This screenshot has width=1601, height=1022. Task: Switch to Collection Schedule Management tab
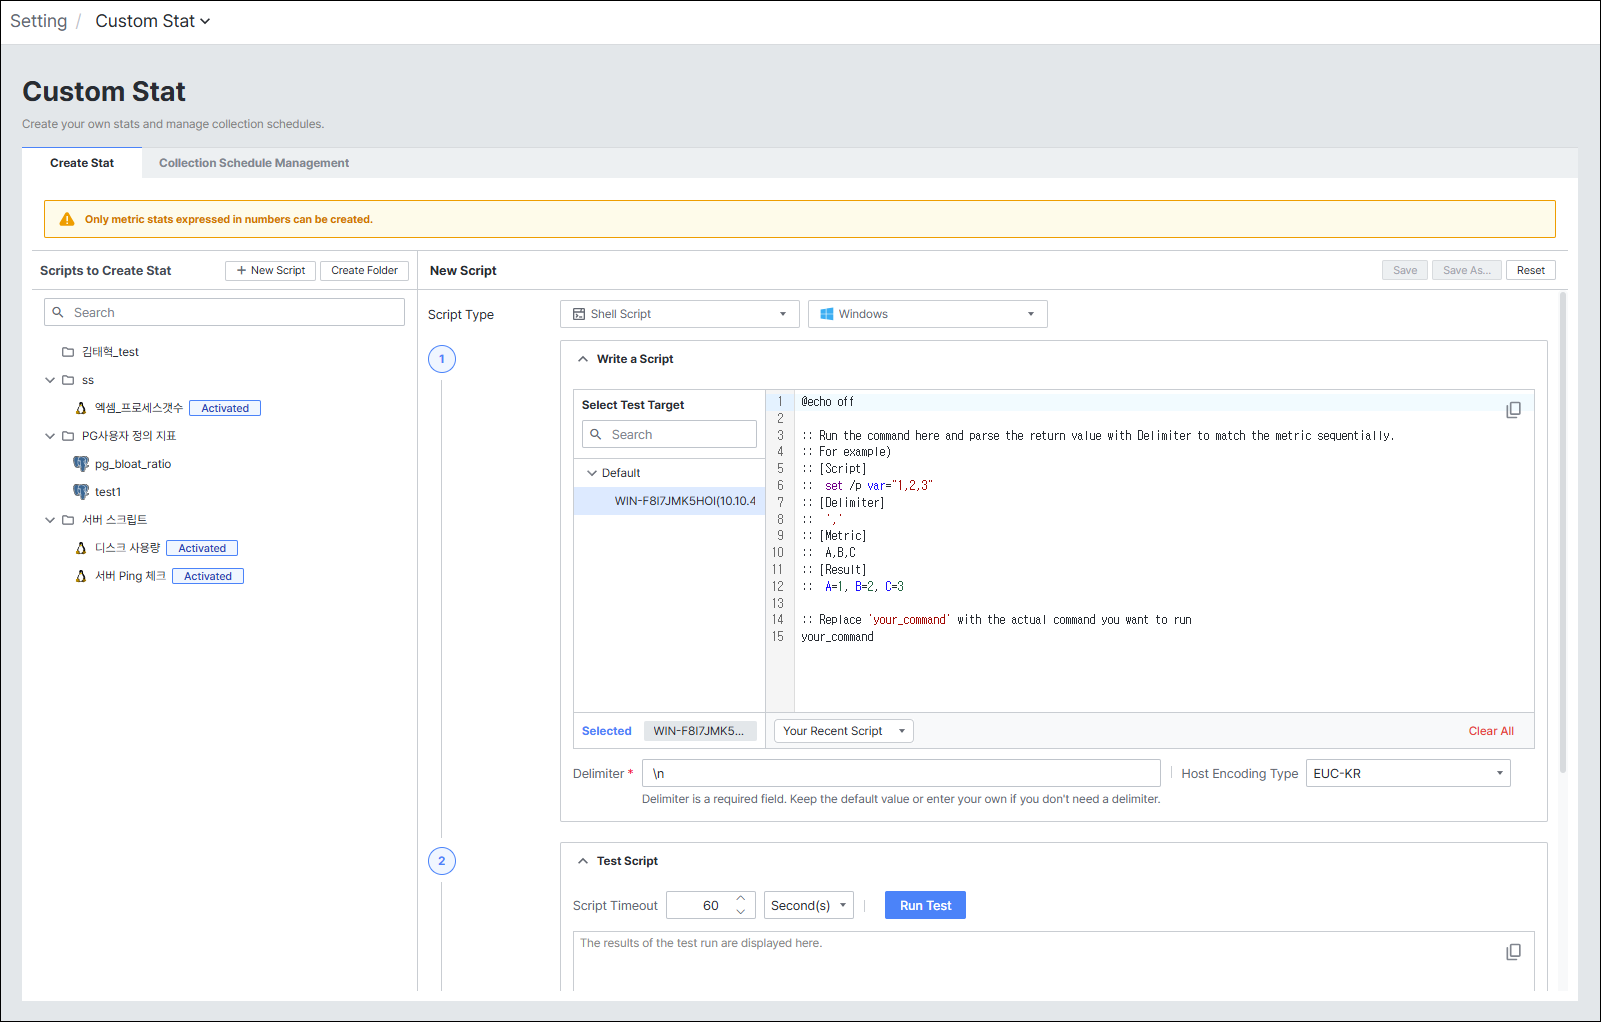point(254,163)
